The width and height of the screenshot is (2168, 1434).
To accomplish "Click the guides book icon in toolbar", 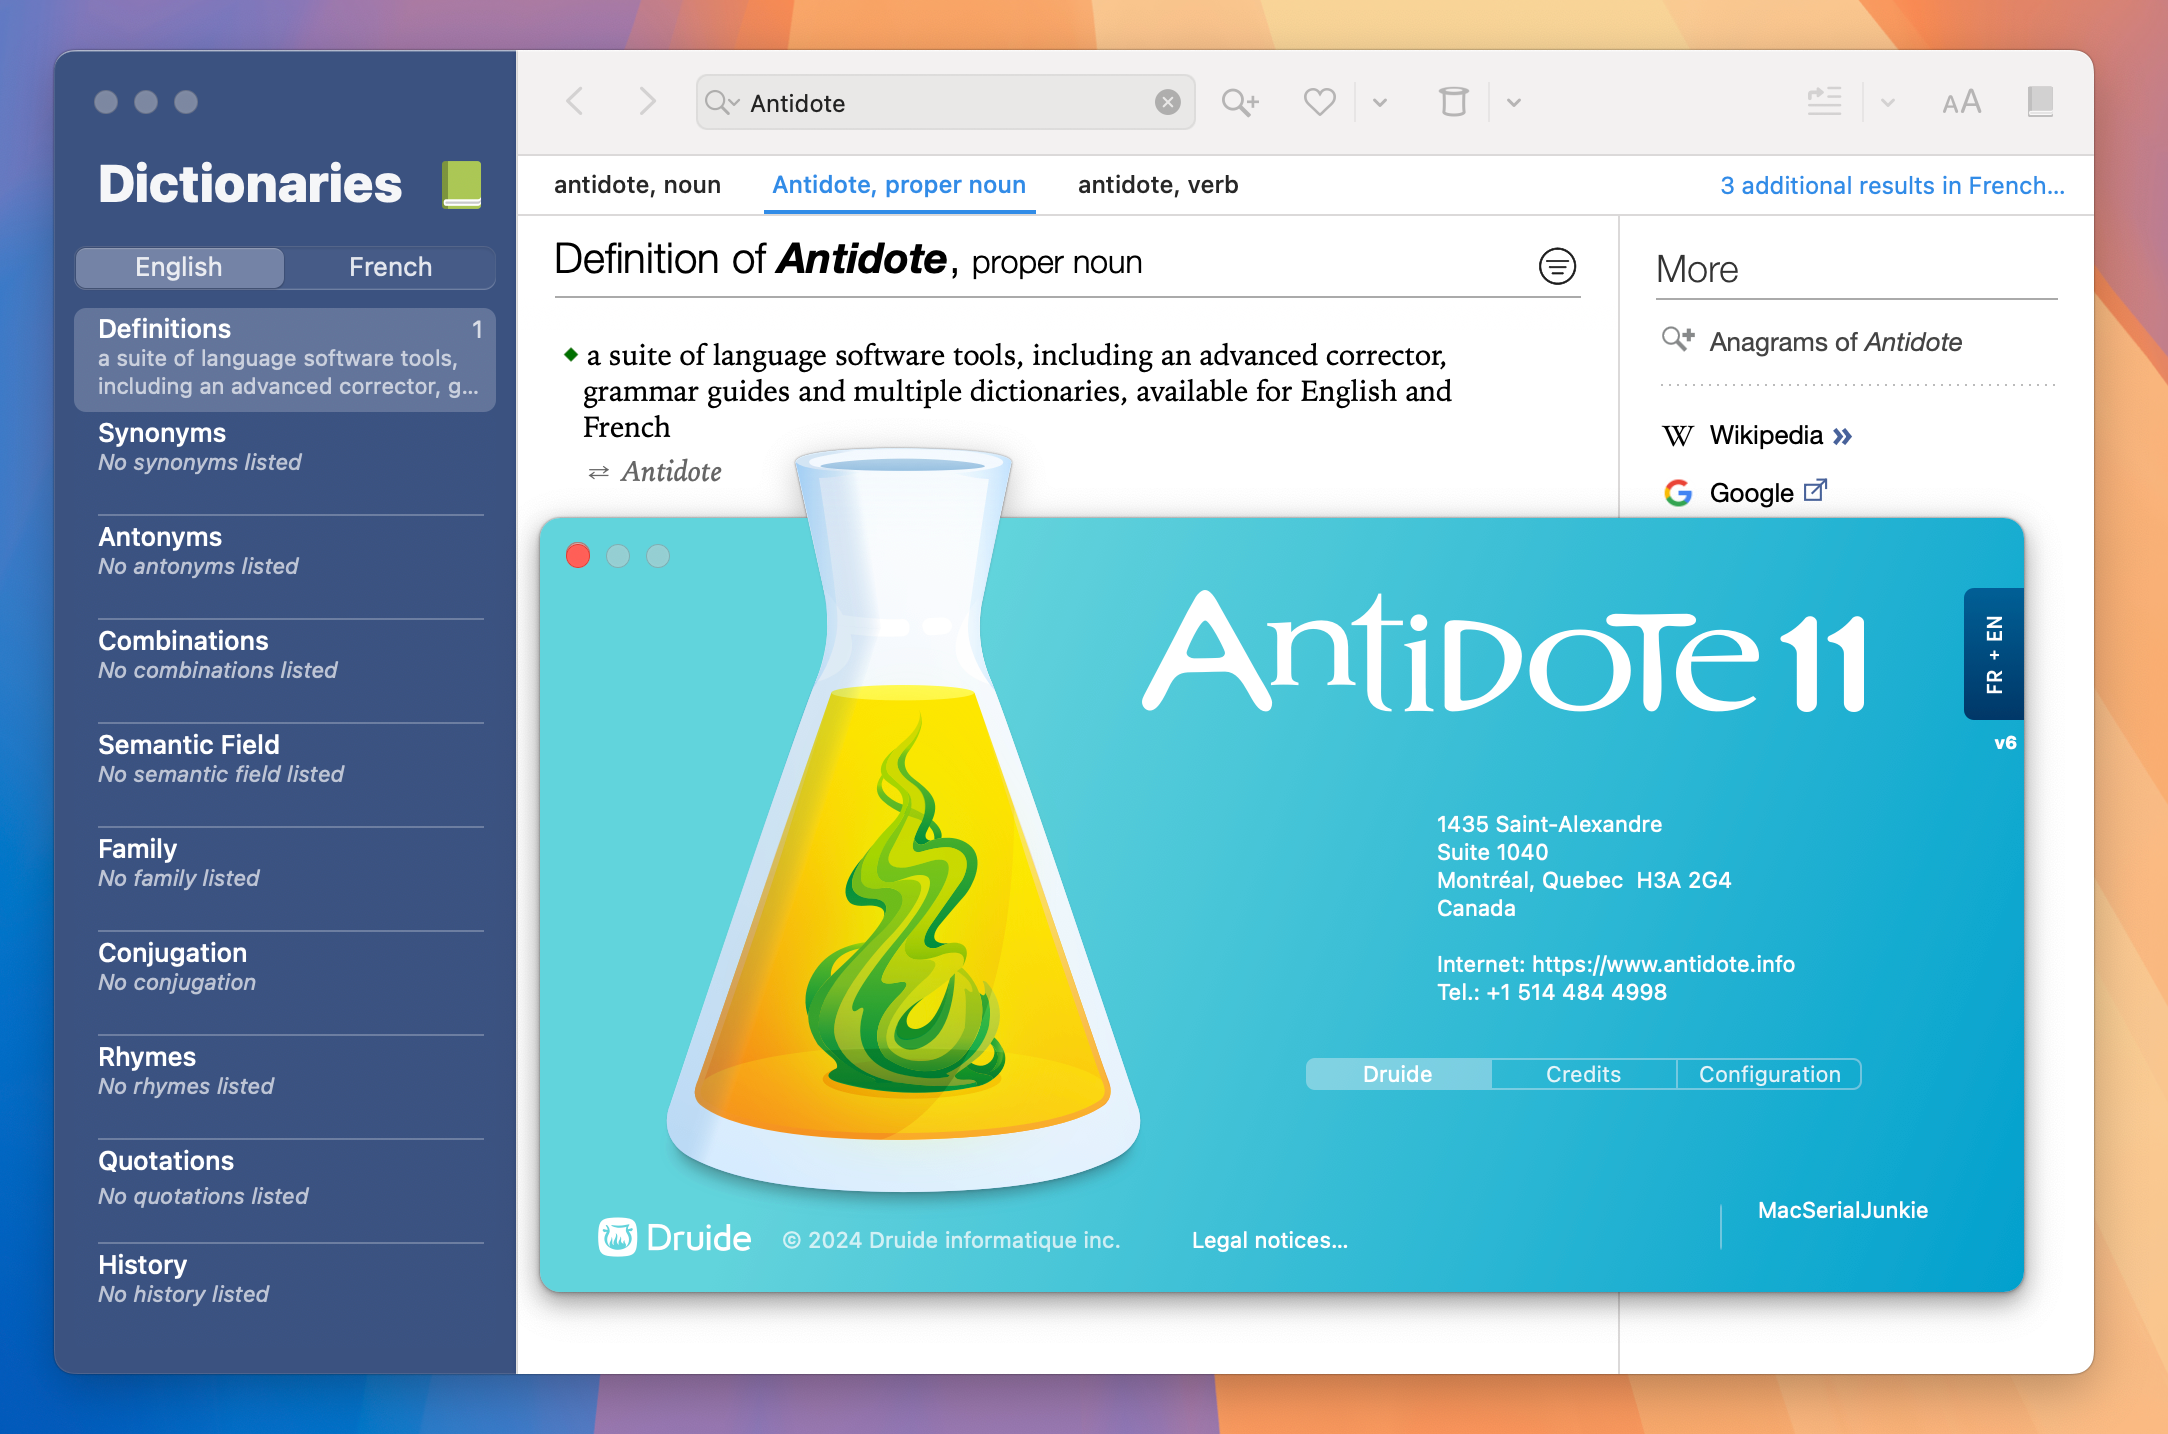I will click(2040, 102).
